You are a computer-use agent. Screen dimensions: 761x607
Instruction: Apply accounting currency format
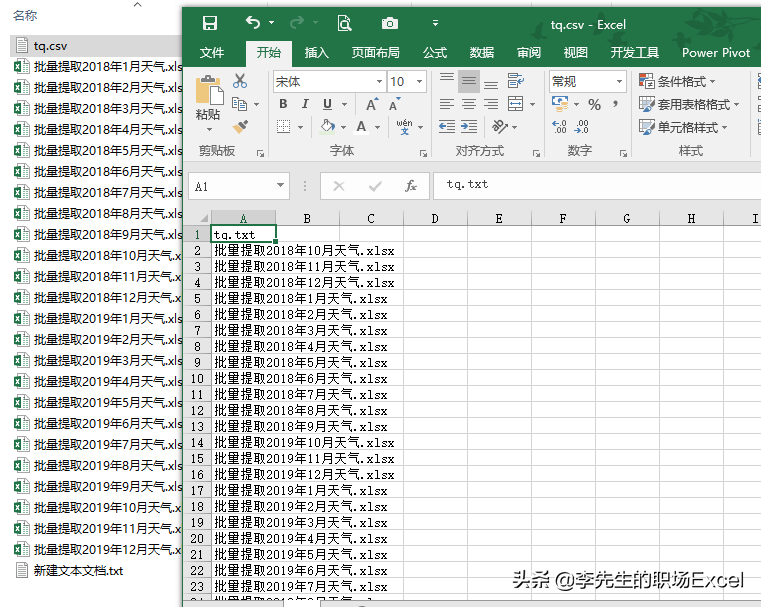[561, 103]
